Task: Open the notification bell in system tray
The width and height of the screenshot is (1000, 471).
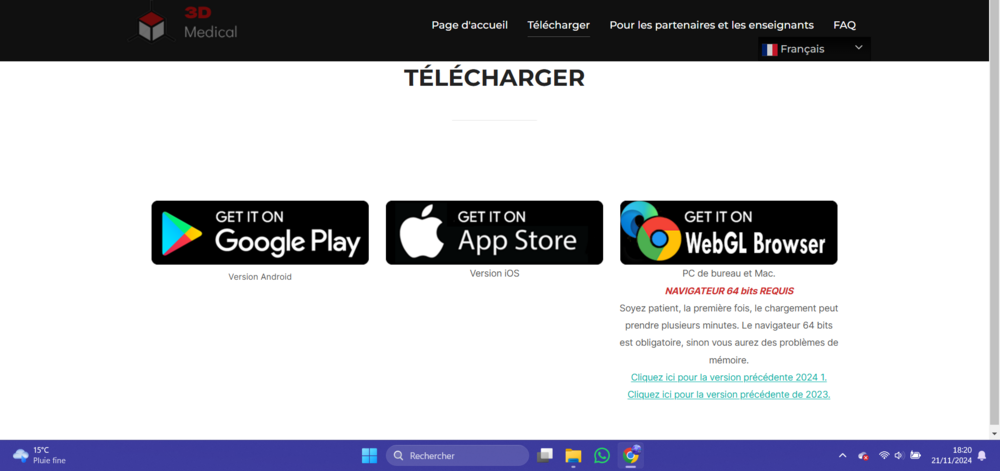Action: click(x=981, y=455)
